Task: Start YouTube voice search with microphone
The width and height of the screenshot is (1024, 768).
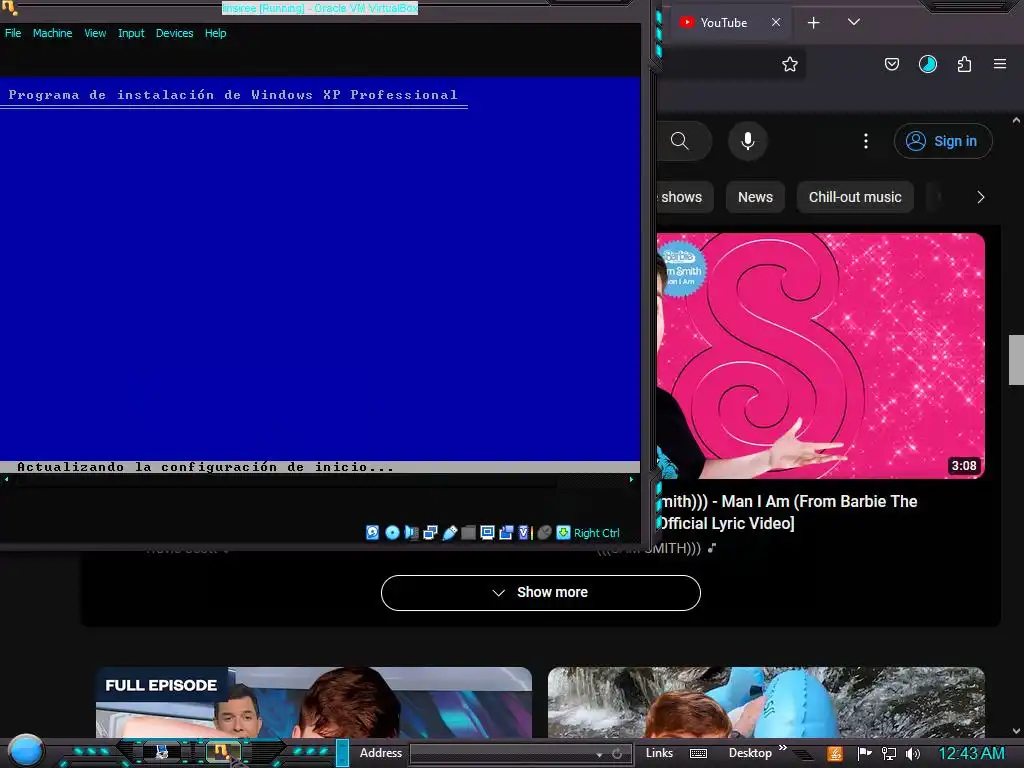Action: point(748,141)
